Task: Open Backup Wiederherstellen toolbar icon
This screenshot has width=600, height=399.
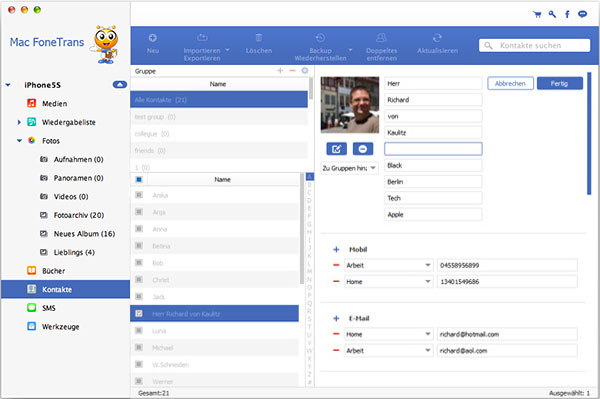Action: click(x=320, y=37)
